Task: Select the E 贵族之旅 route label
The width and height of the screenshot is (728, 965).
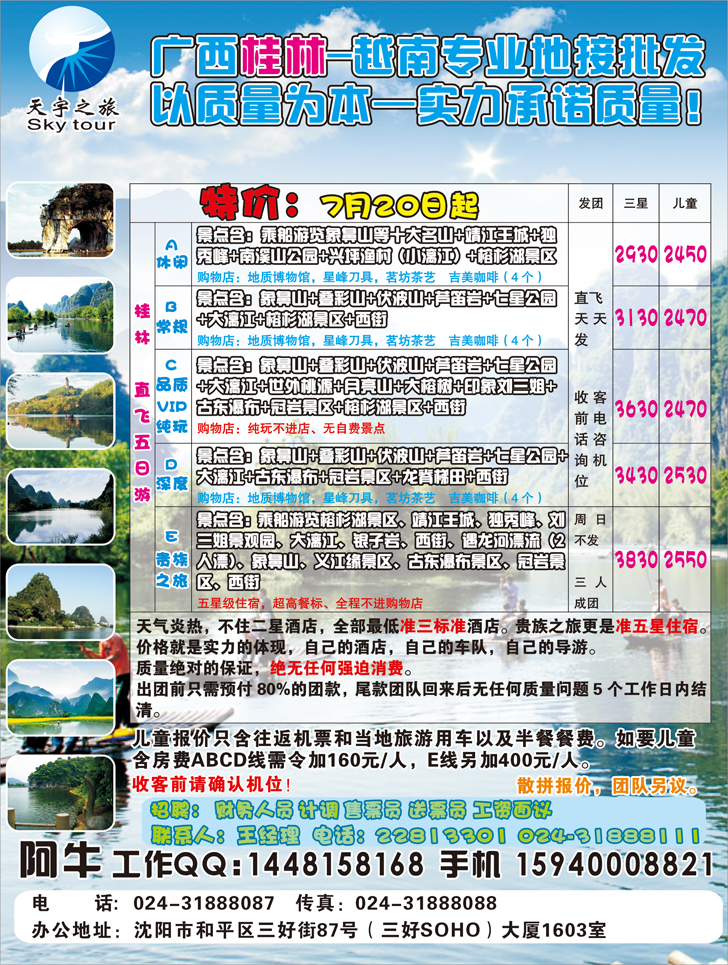Action: click(172, 559)
